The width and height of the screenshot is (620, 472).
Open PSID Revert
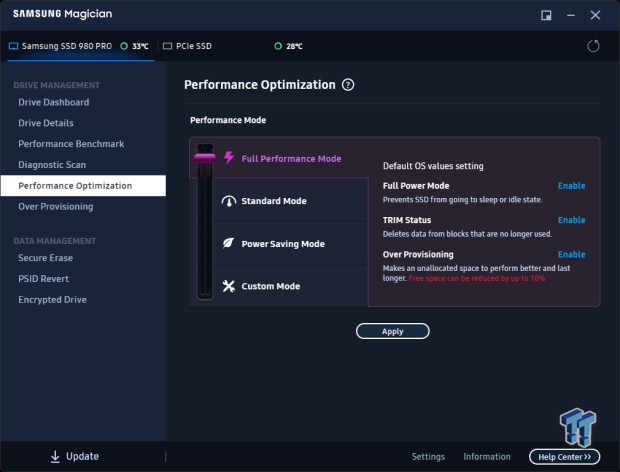43,279
